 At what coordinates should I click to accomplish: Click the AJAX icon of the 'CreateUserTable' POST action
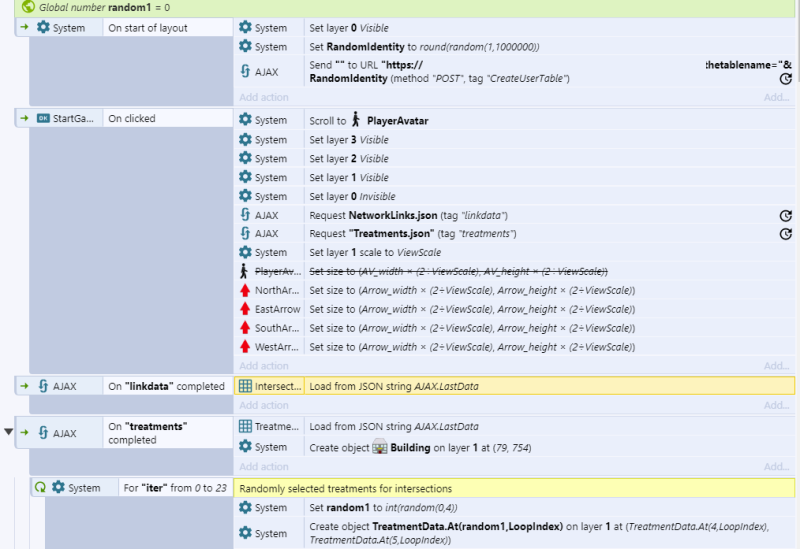(x=245, y=71)
